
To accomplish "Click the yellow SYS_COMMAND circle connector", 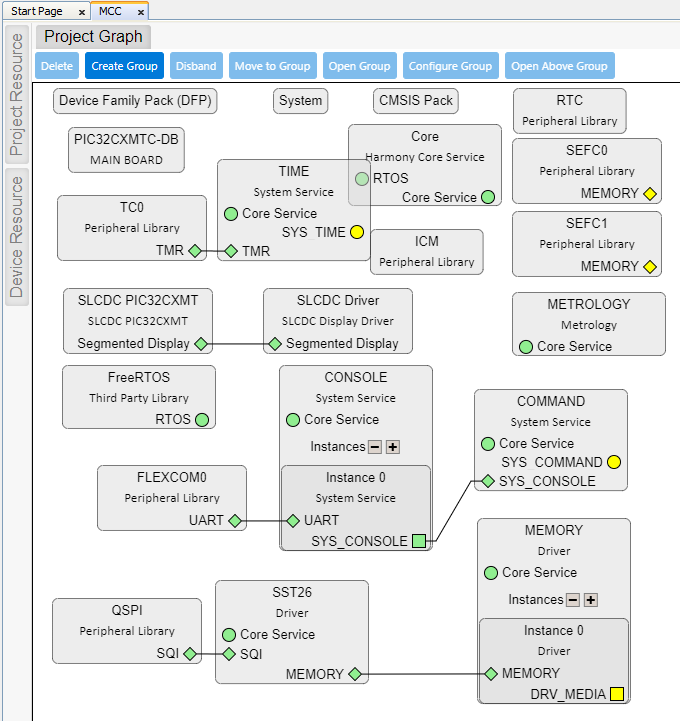I will click(614, 462).
